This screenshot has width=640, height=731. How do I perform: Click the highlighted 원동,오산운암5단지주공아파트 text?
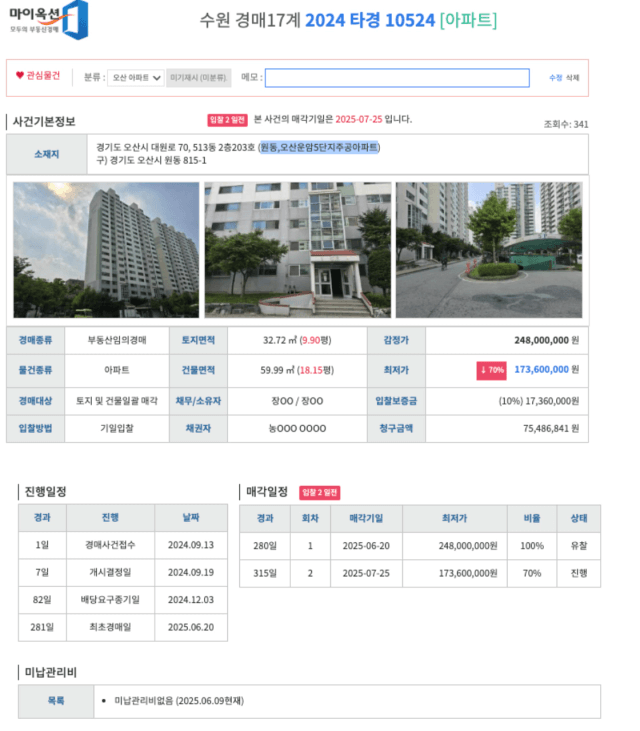(319, 147)
